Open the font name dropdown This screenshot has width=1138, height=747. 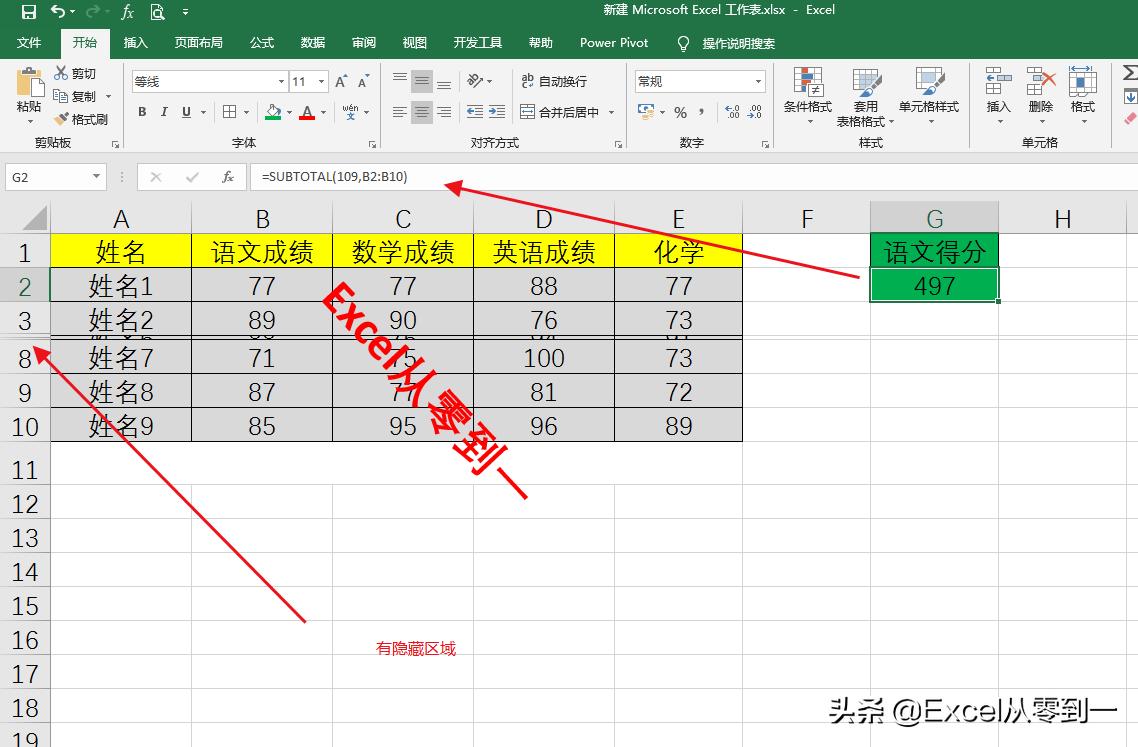tap(280, 80)
